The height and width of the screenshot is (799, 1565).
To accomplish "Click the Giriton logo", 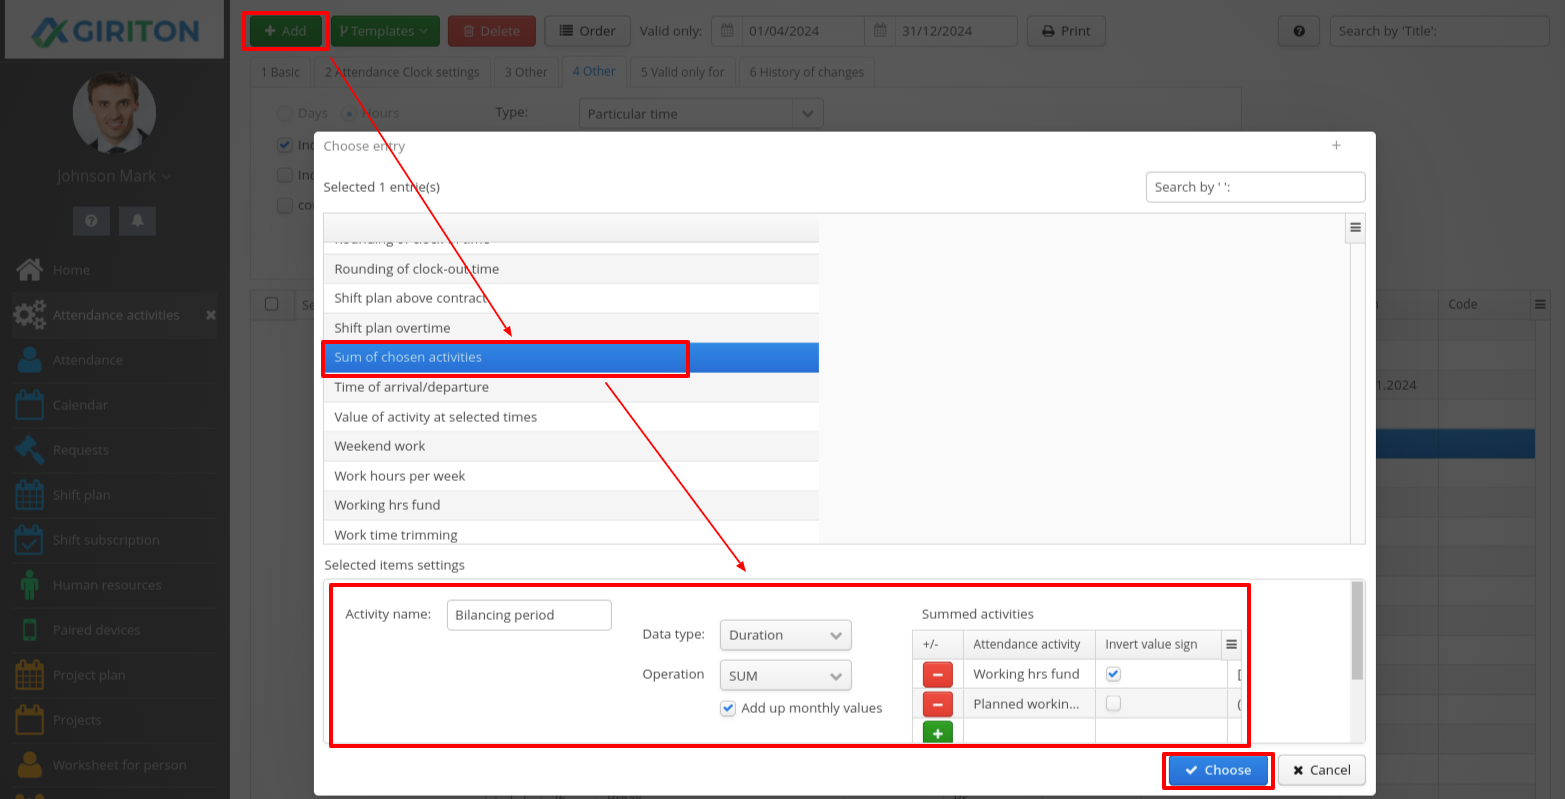I will [114, 30].
